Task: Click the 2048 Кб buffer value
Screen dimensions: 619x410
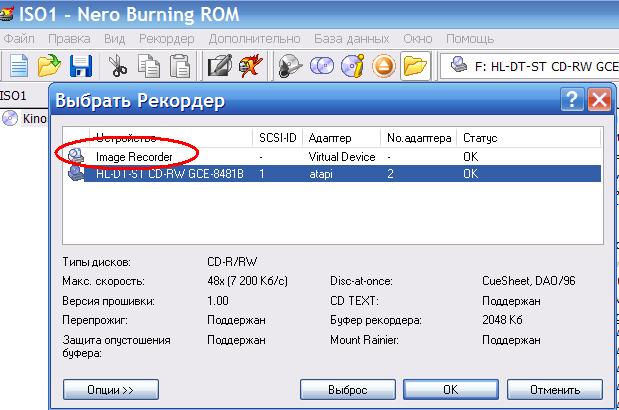Action: pos(502,319)
